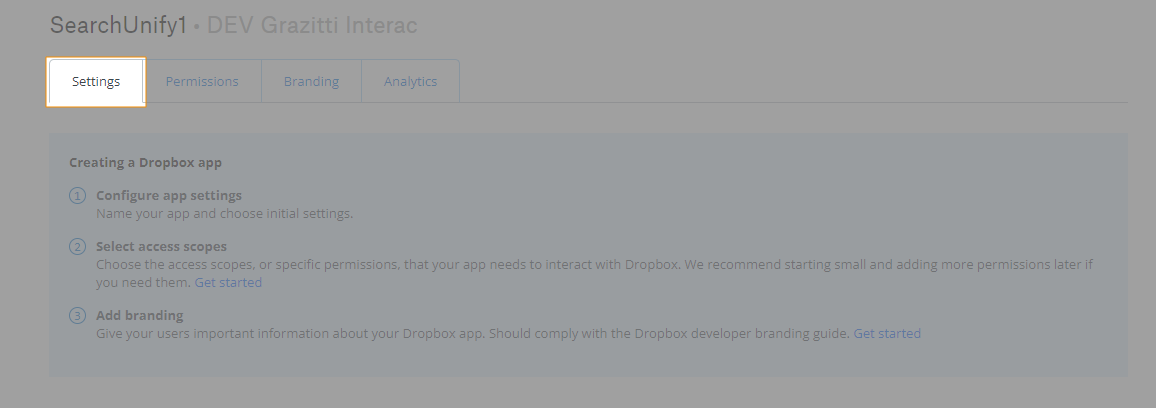1156x408 pixels.
Task: Click the SearchUnify1 app name title
Action: [118, 26]
